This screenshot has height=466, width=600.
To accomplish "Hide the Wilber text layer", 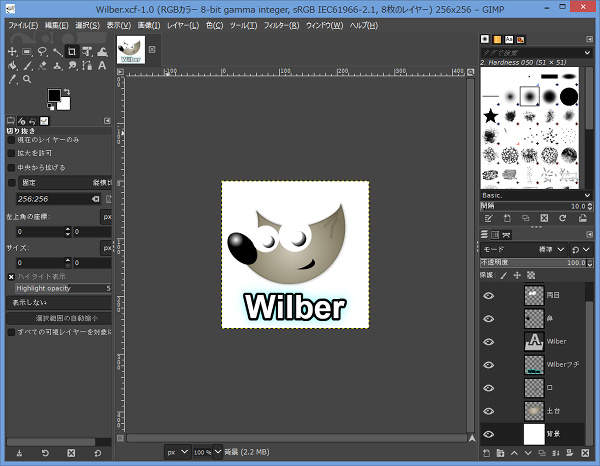I will [489, 341].
